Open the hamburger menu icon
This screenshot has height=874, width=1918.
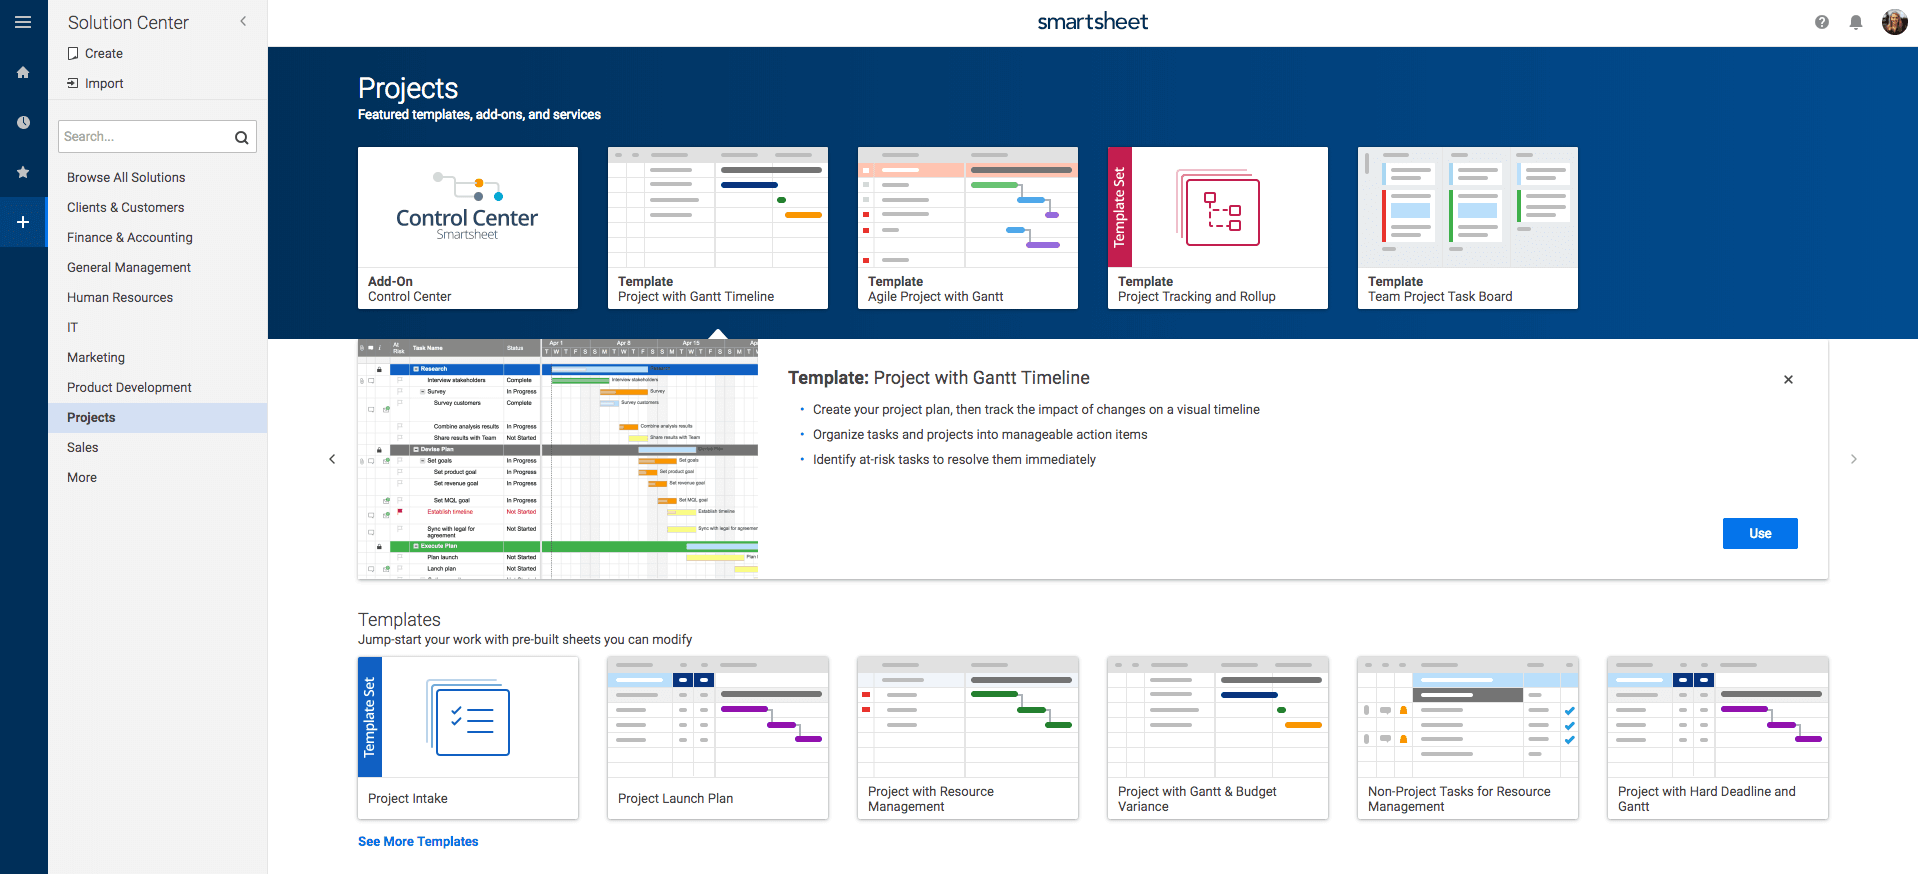[x=23, y=22]
